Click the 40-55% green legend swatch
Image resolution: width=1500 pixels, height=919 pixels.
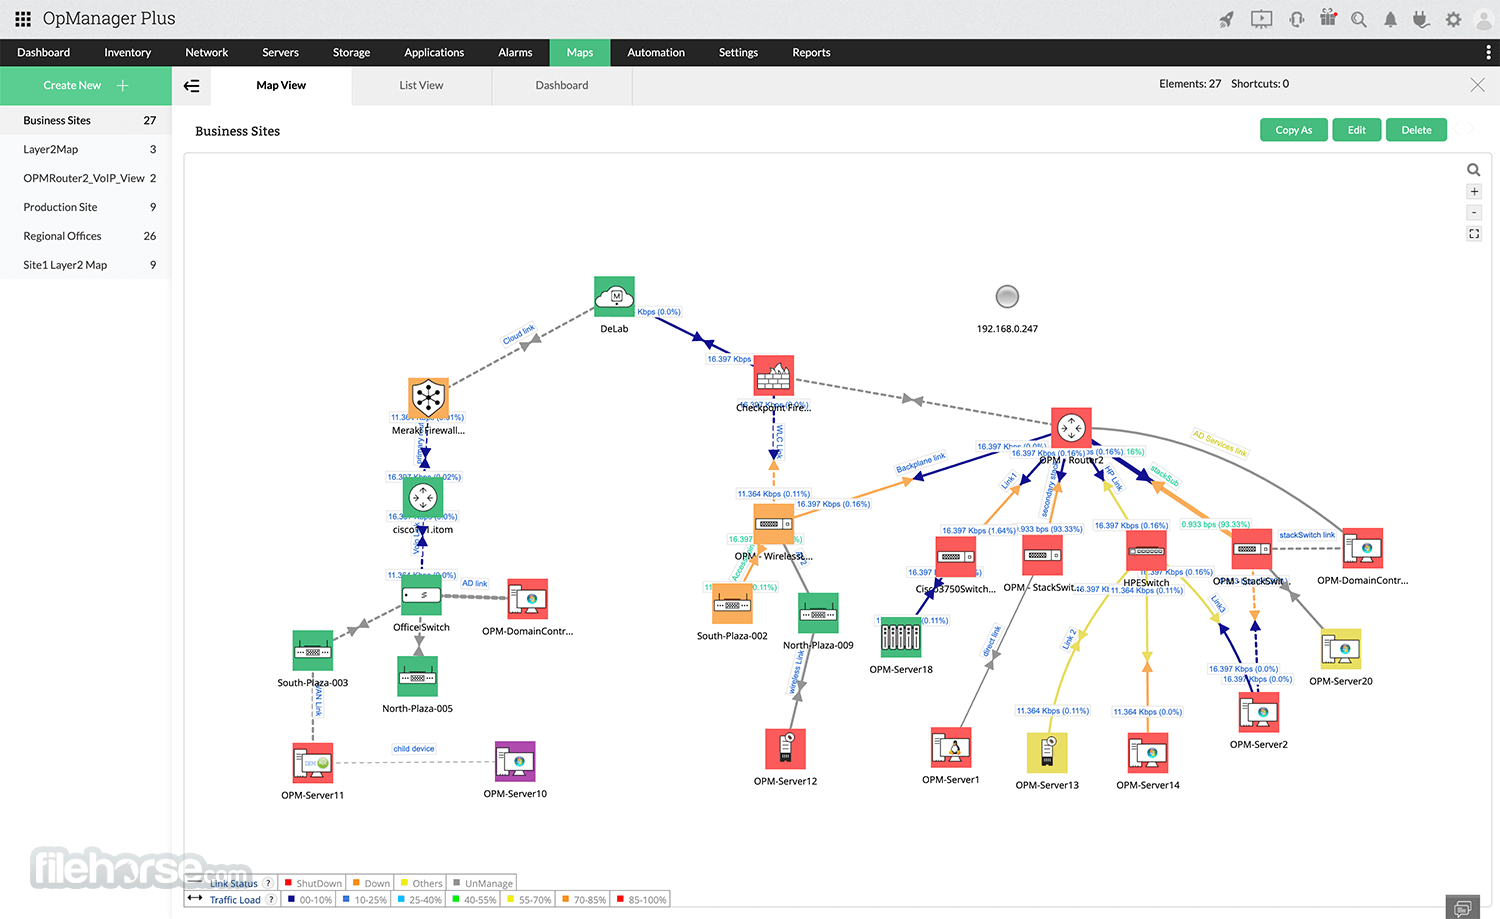(456, 900)
